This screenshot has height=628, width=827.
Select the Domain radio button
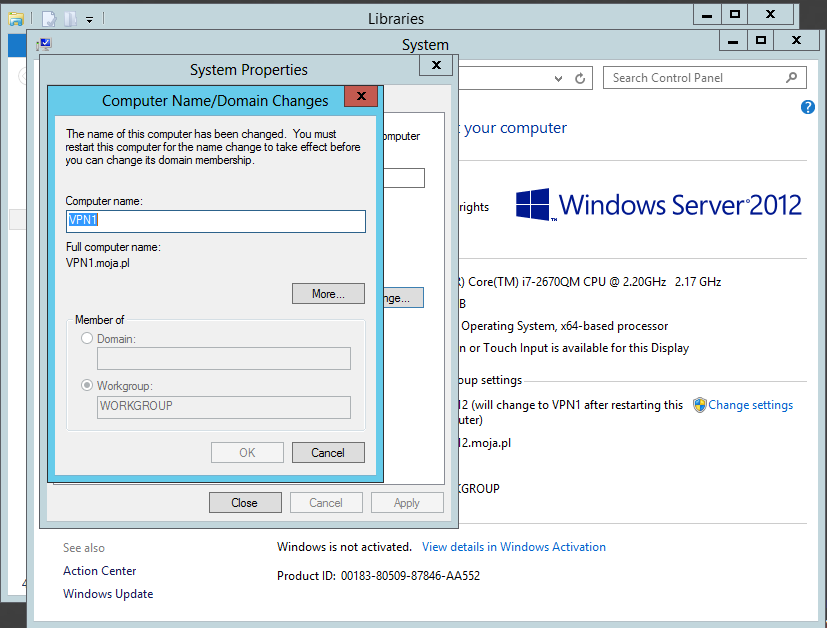[87, 339]
